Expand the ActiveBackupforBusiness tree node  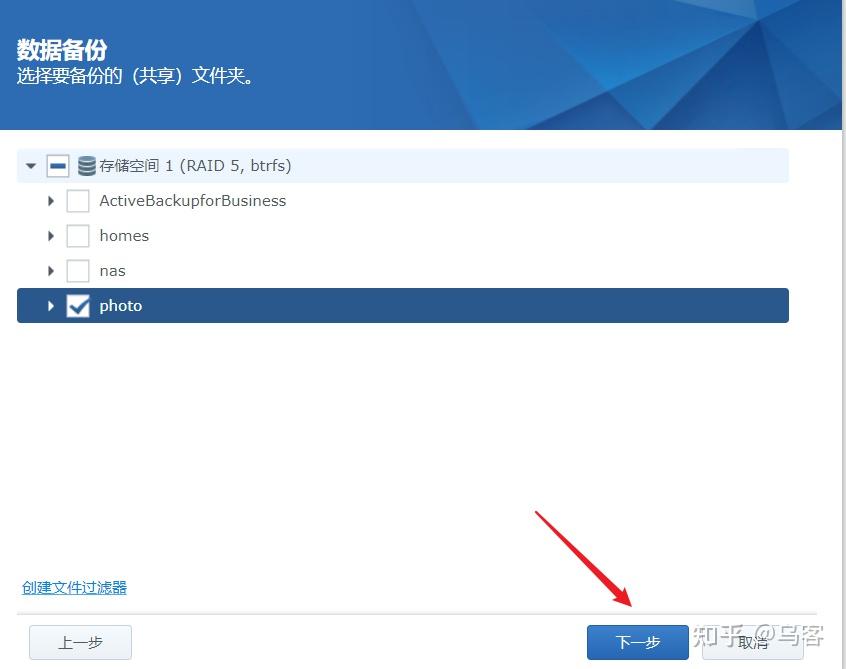click(x=51, y=200)
